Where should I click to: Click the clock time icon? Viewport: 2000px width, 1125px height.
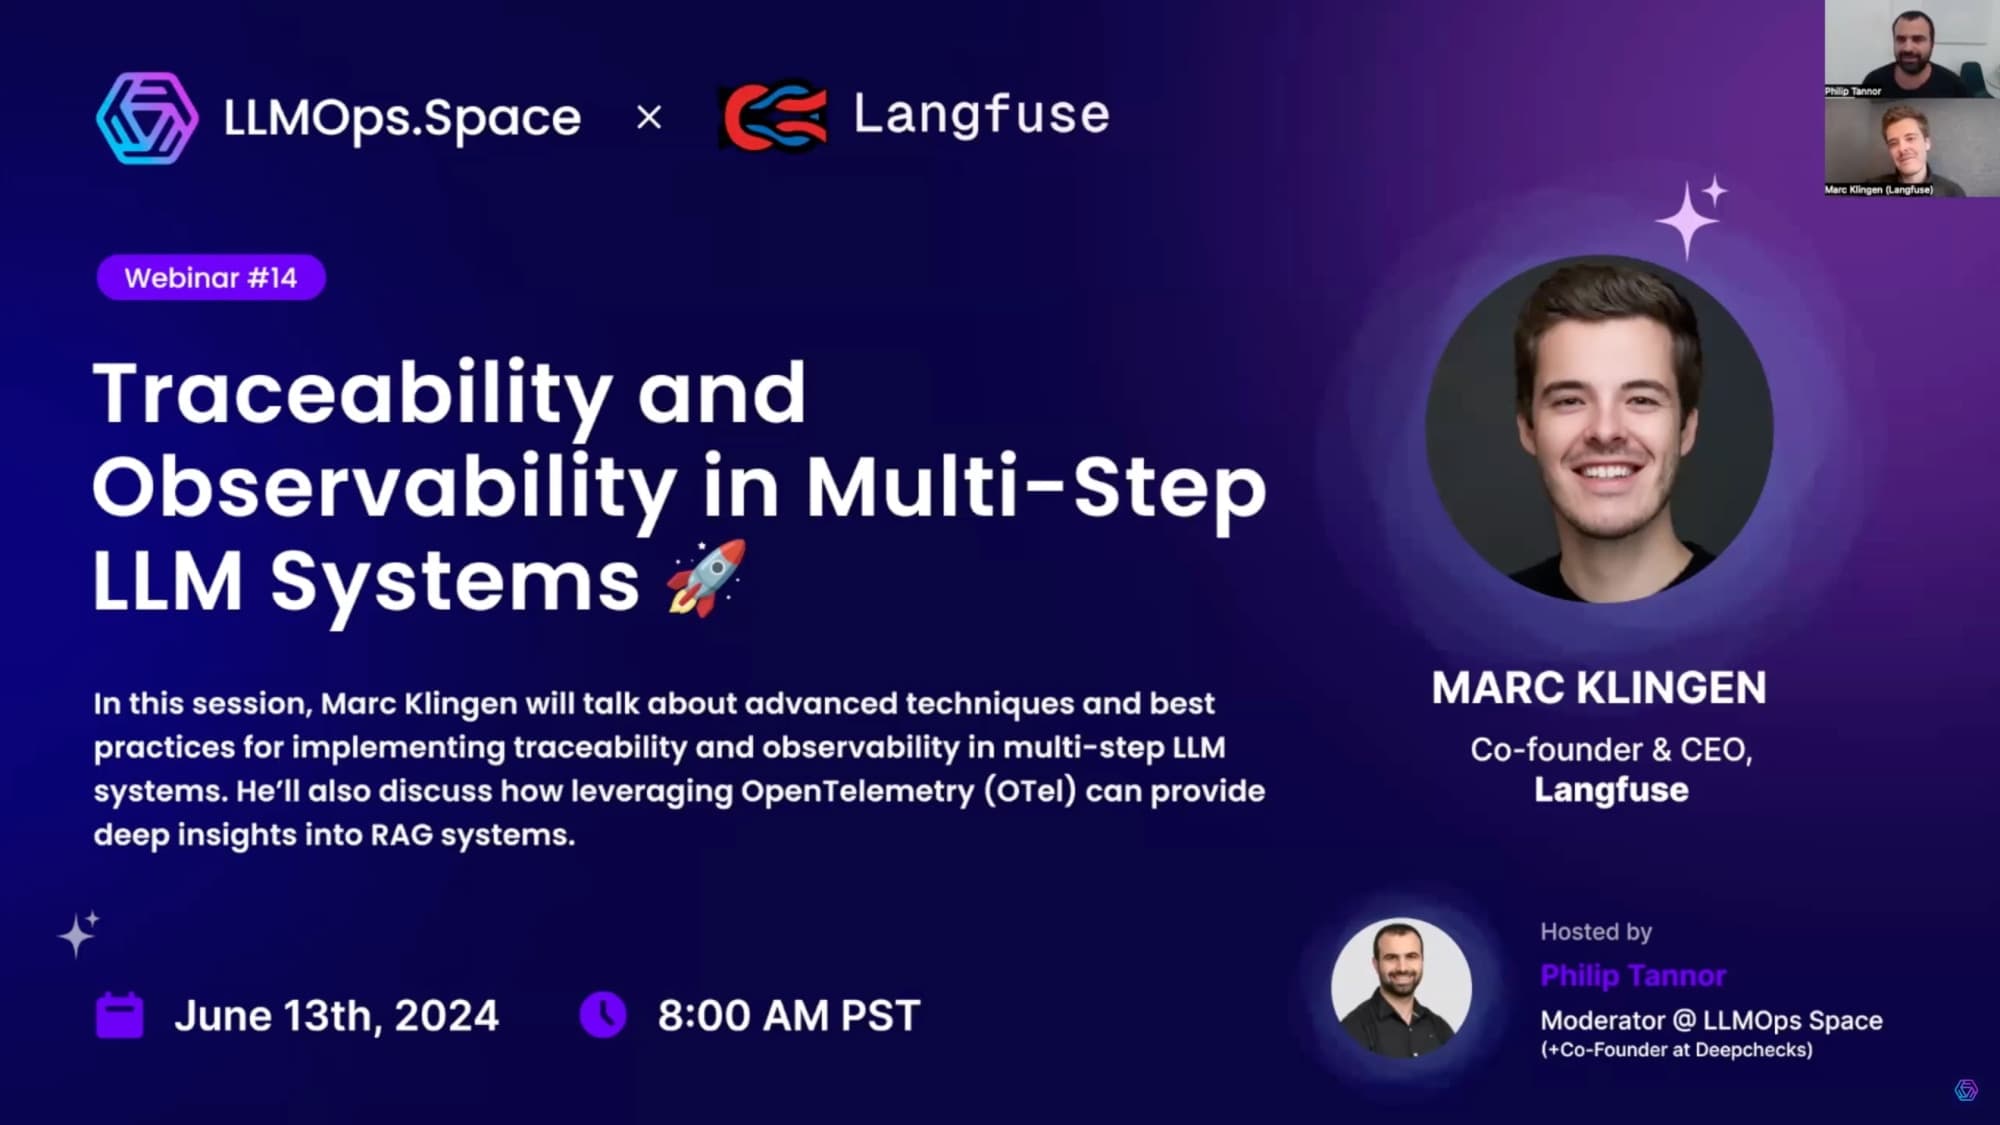tap(604, 1014)
